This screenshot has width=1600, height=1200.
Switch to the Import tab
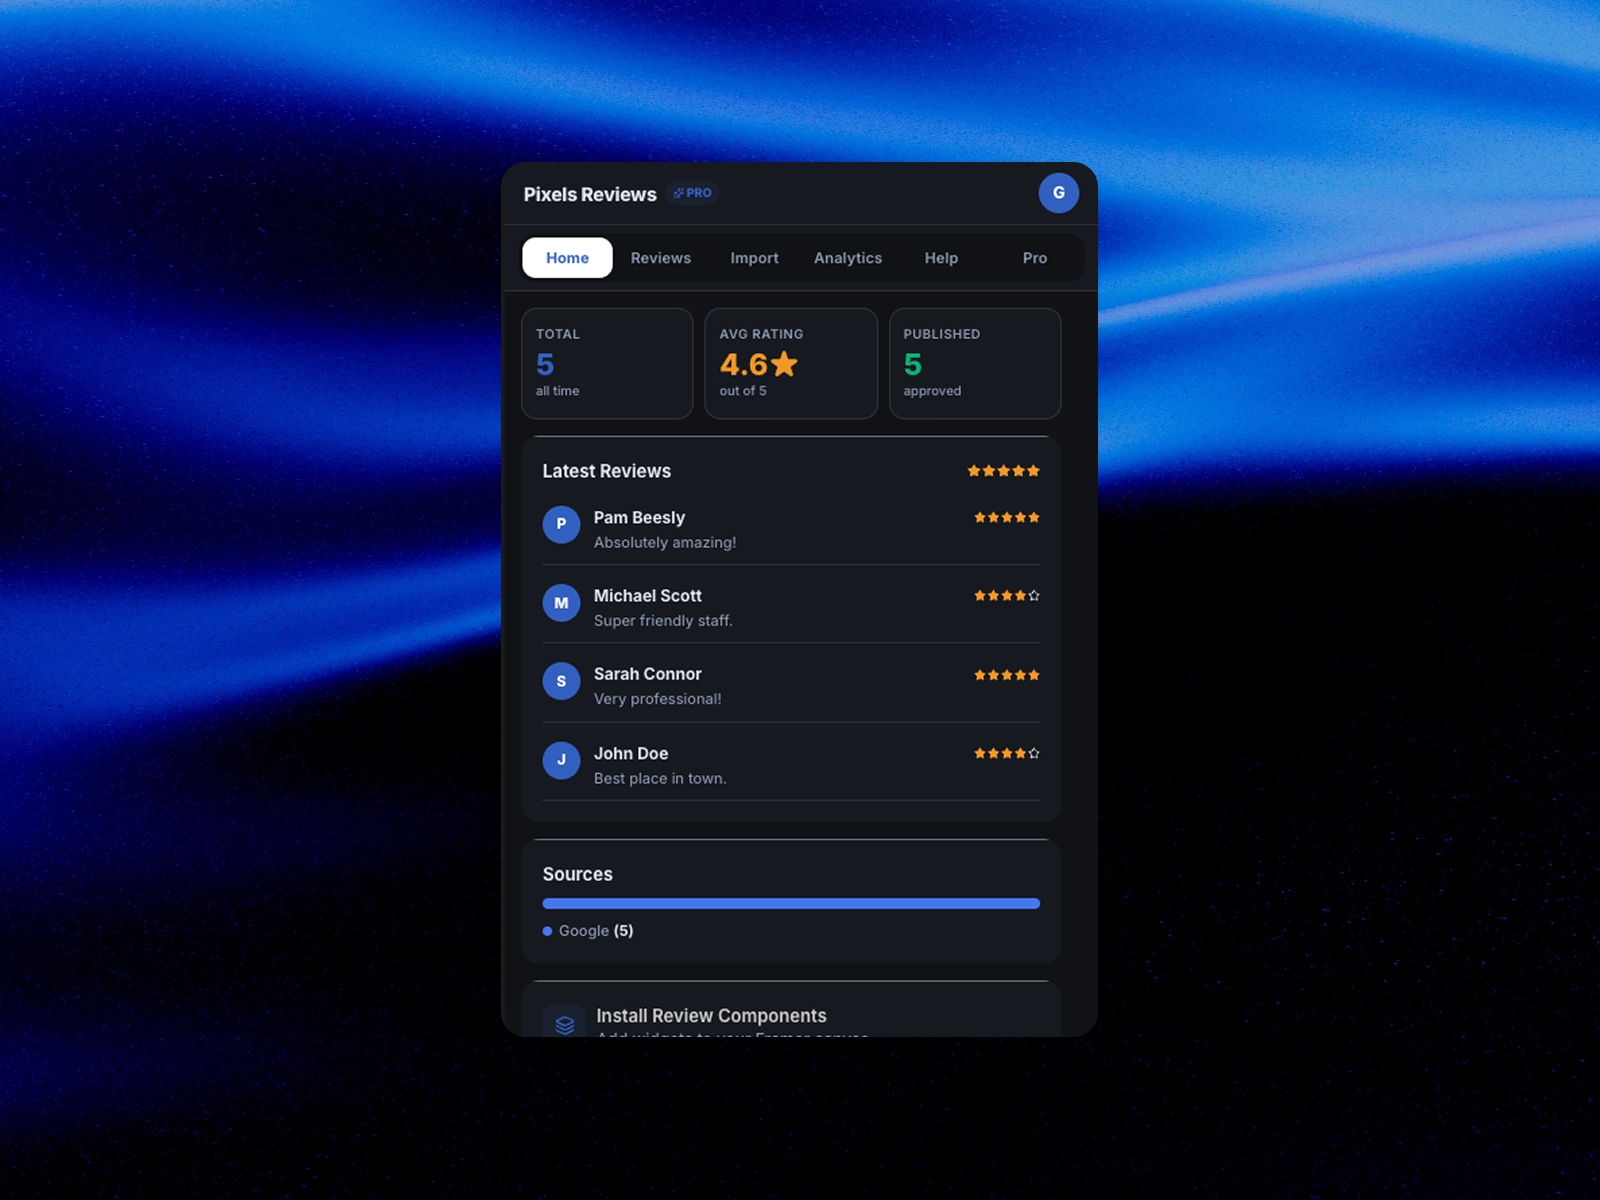point(754,257)
